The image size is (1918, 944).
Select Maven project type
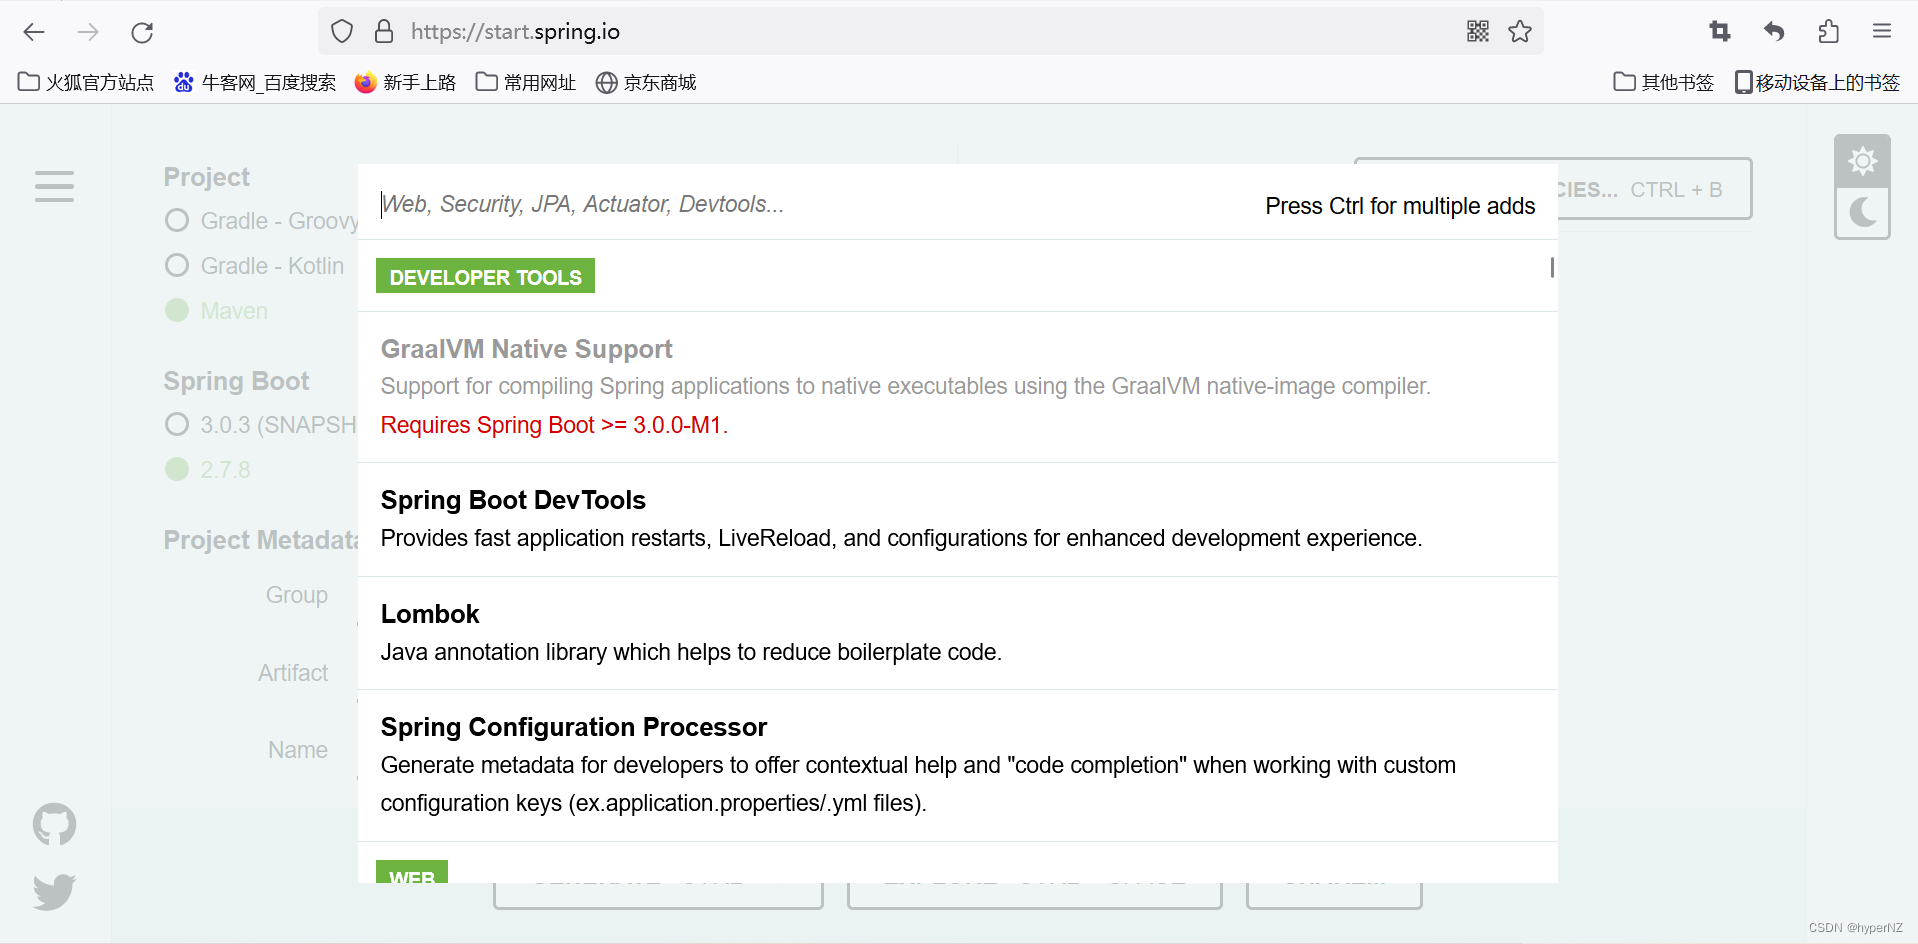click(x=216, y=311)
